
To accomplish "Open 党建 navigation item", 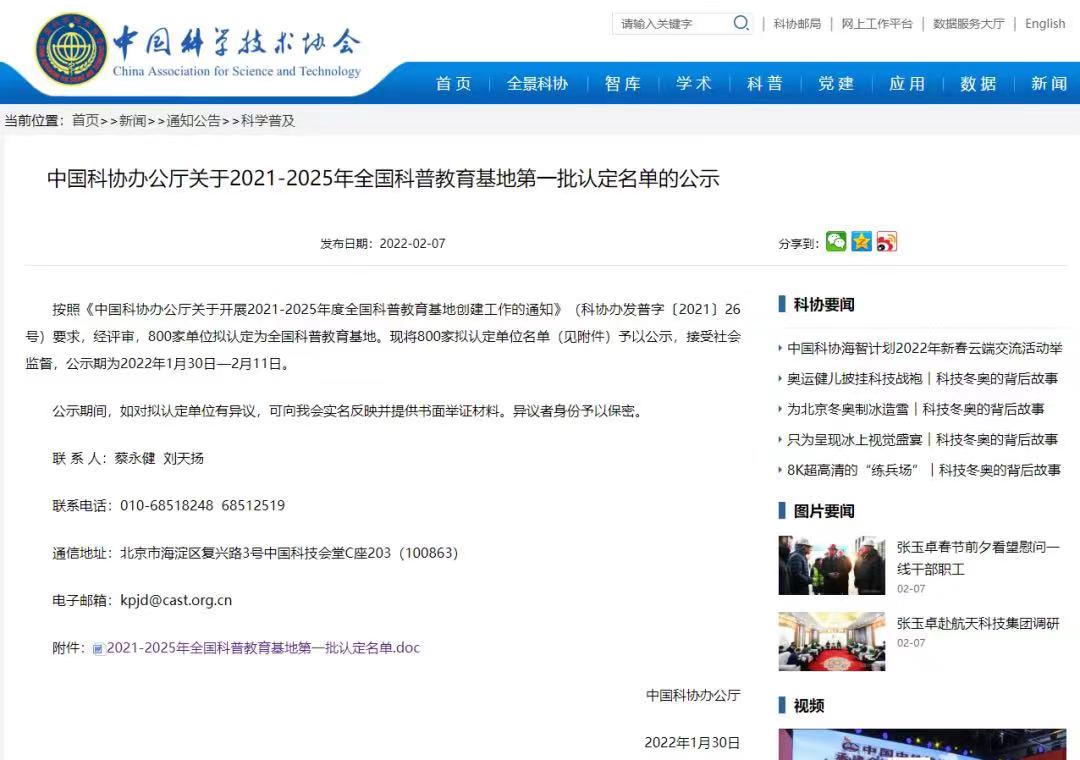I will tap(836, 84).
